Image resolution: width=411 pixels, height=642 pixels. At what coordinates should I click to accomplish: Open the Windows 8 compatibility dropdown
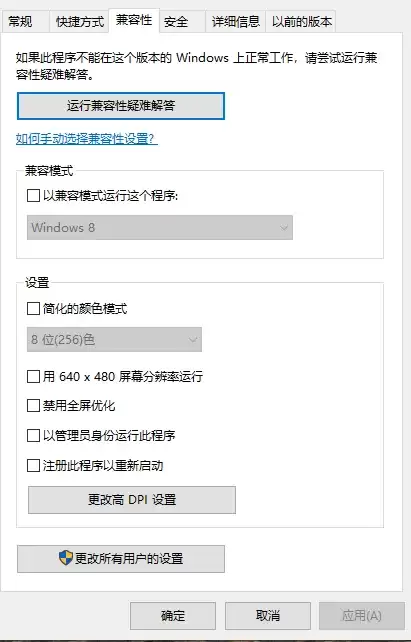[160, 227]
